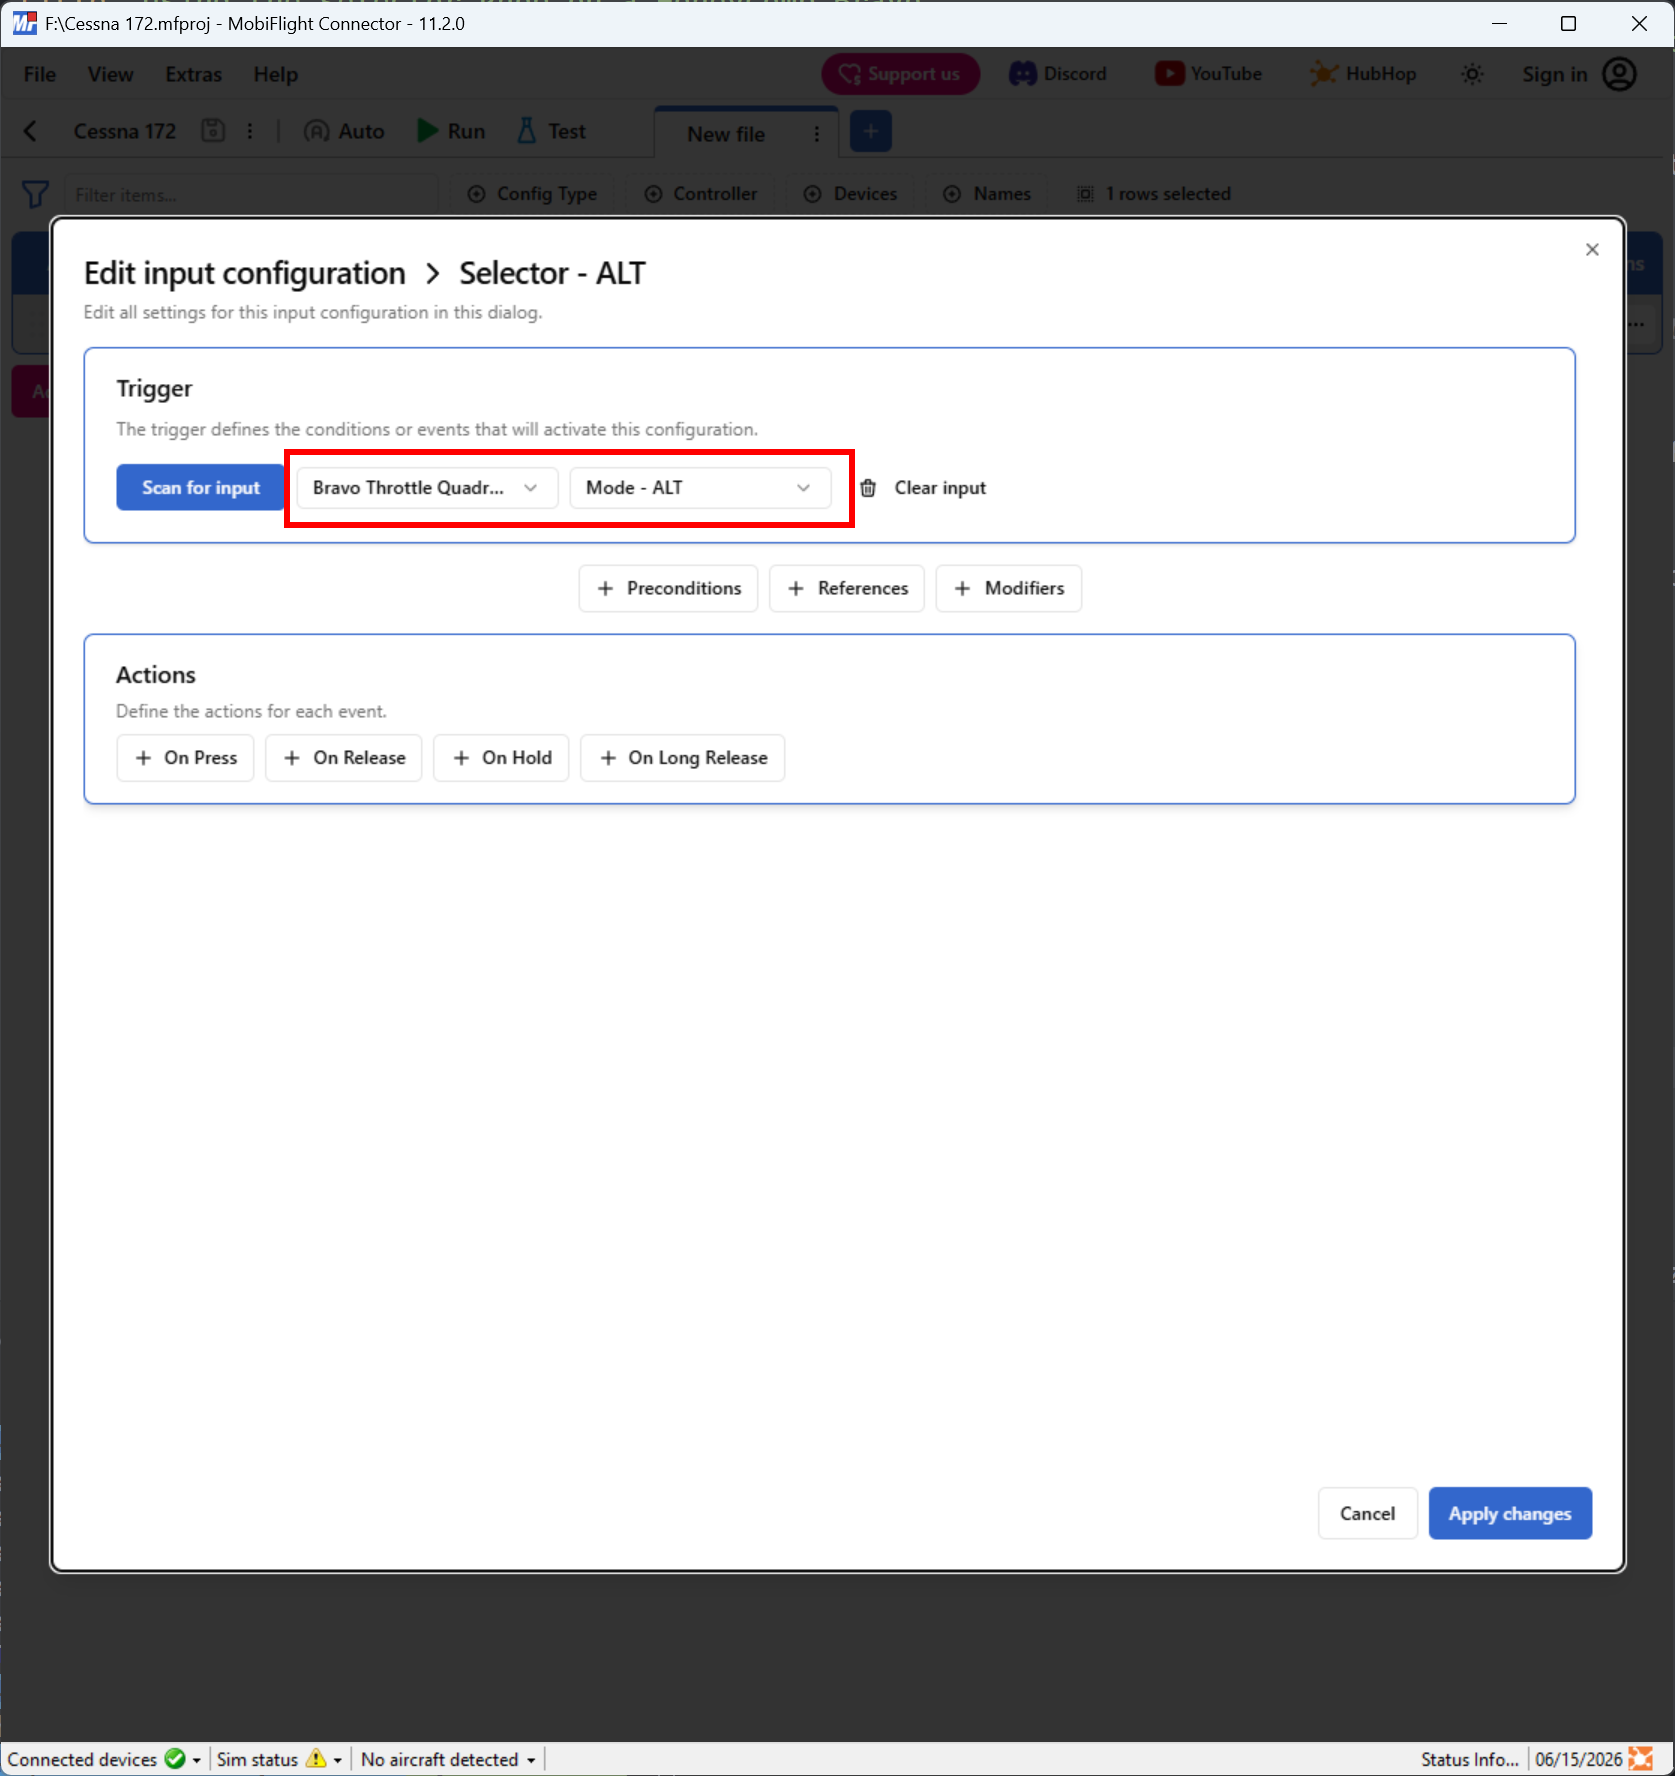Open the YouTube link
This screenshot has width=1675, height=1776.
(1208, 74)
